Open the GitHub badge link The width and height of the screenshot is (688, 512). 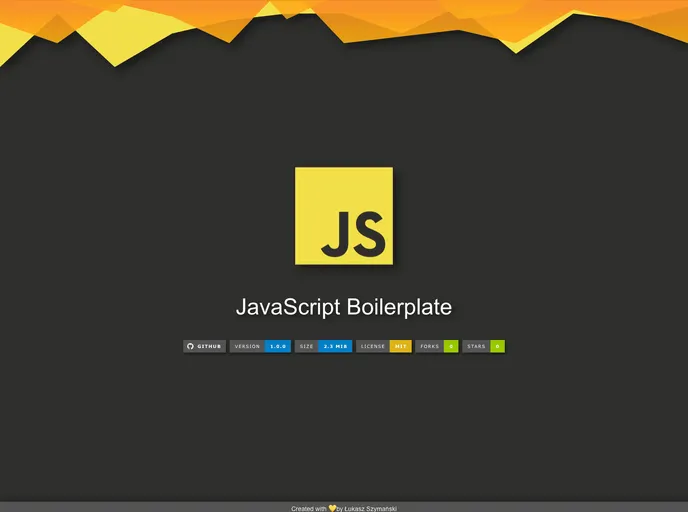(x=204, y=346)
